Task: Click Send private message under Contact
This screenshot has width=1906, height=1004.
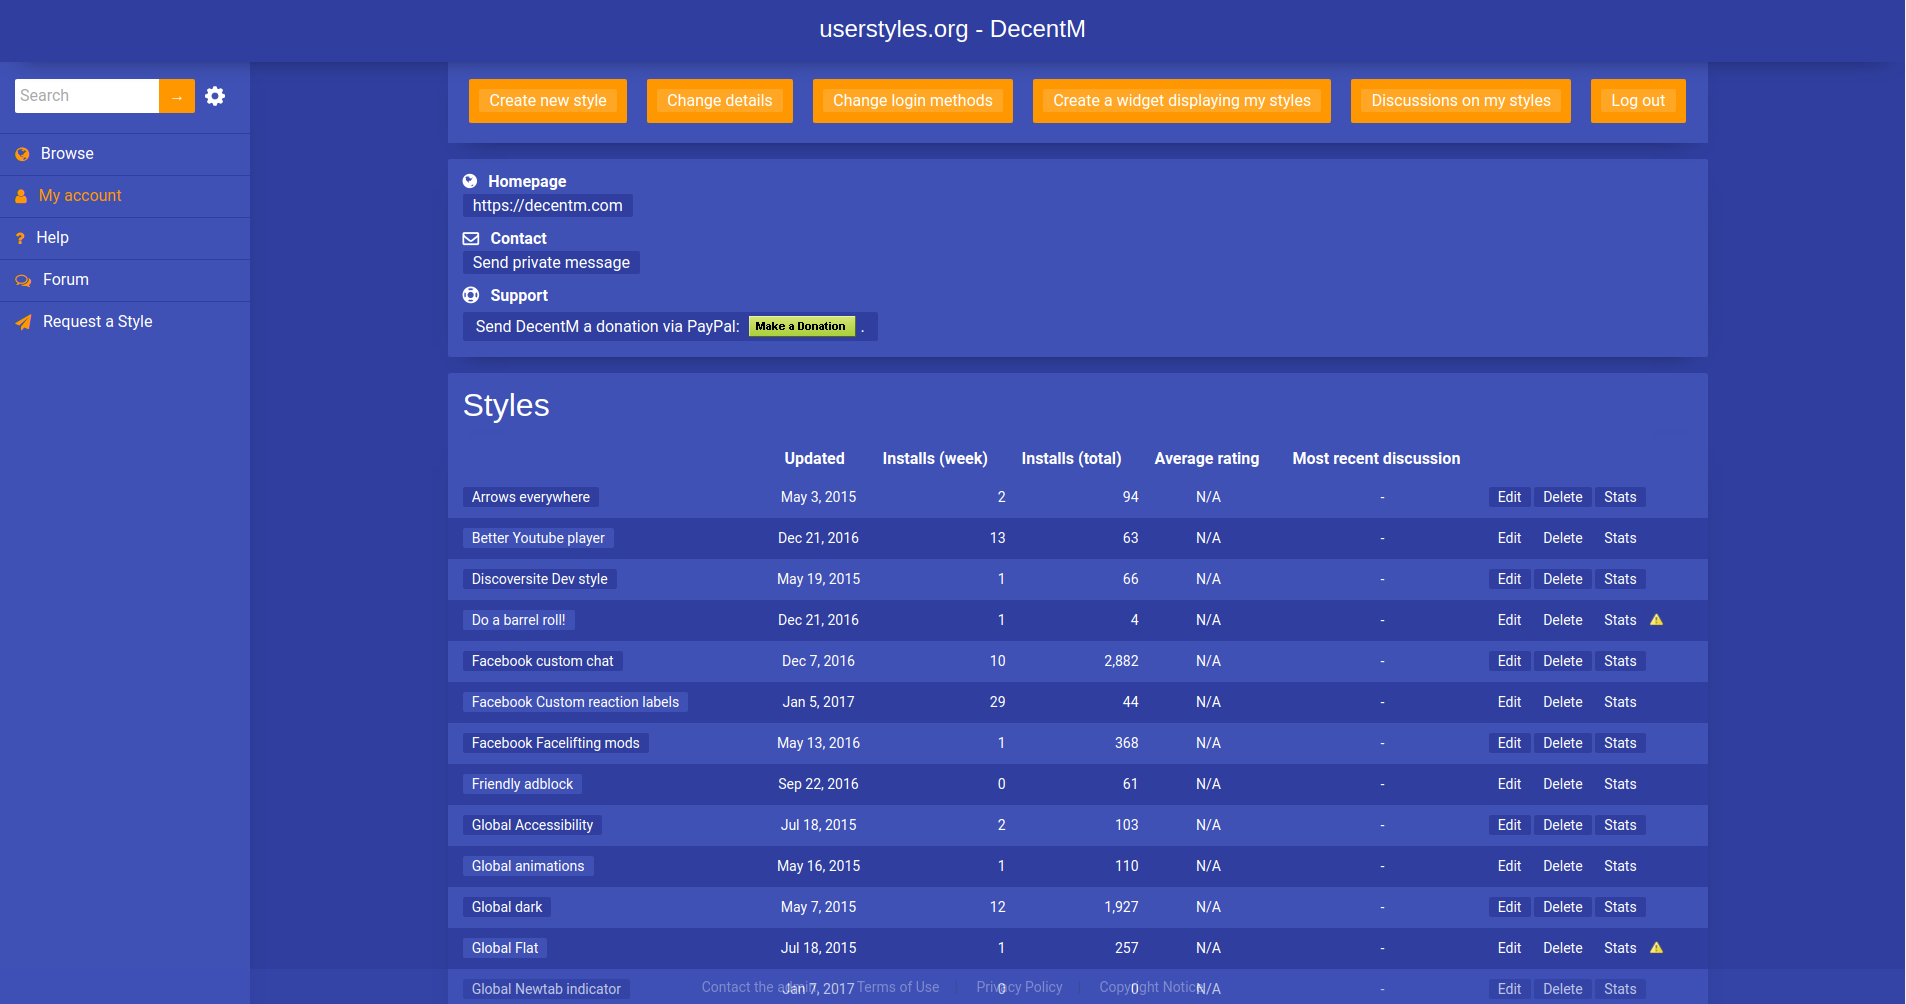Action: pyautogui.click(x=550, y=262)
